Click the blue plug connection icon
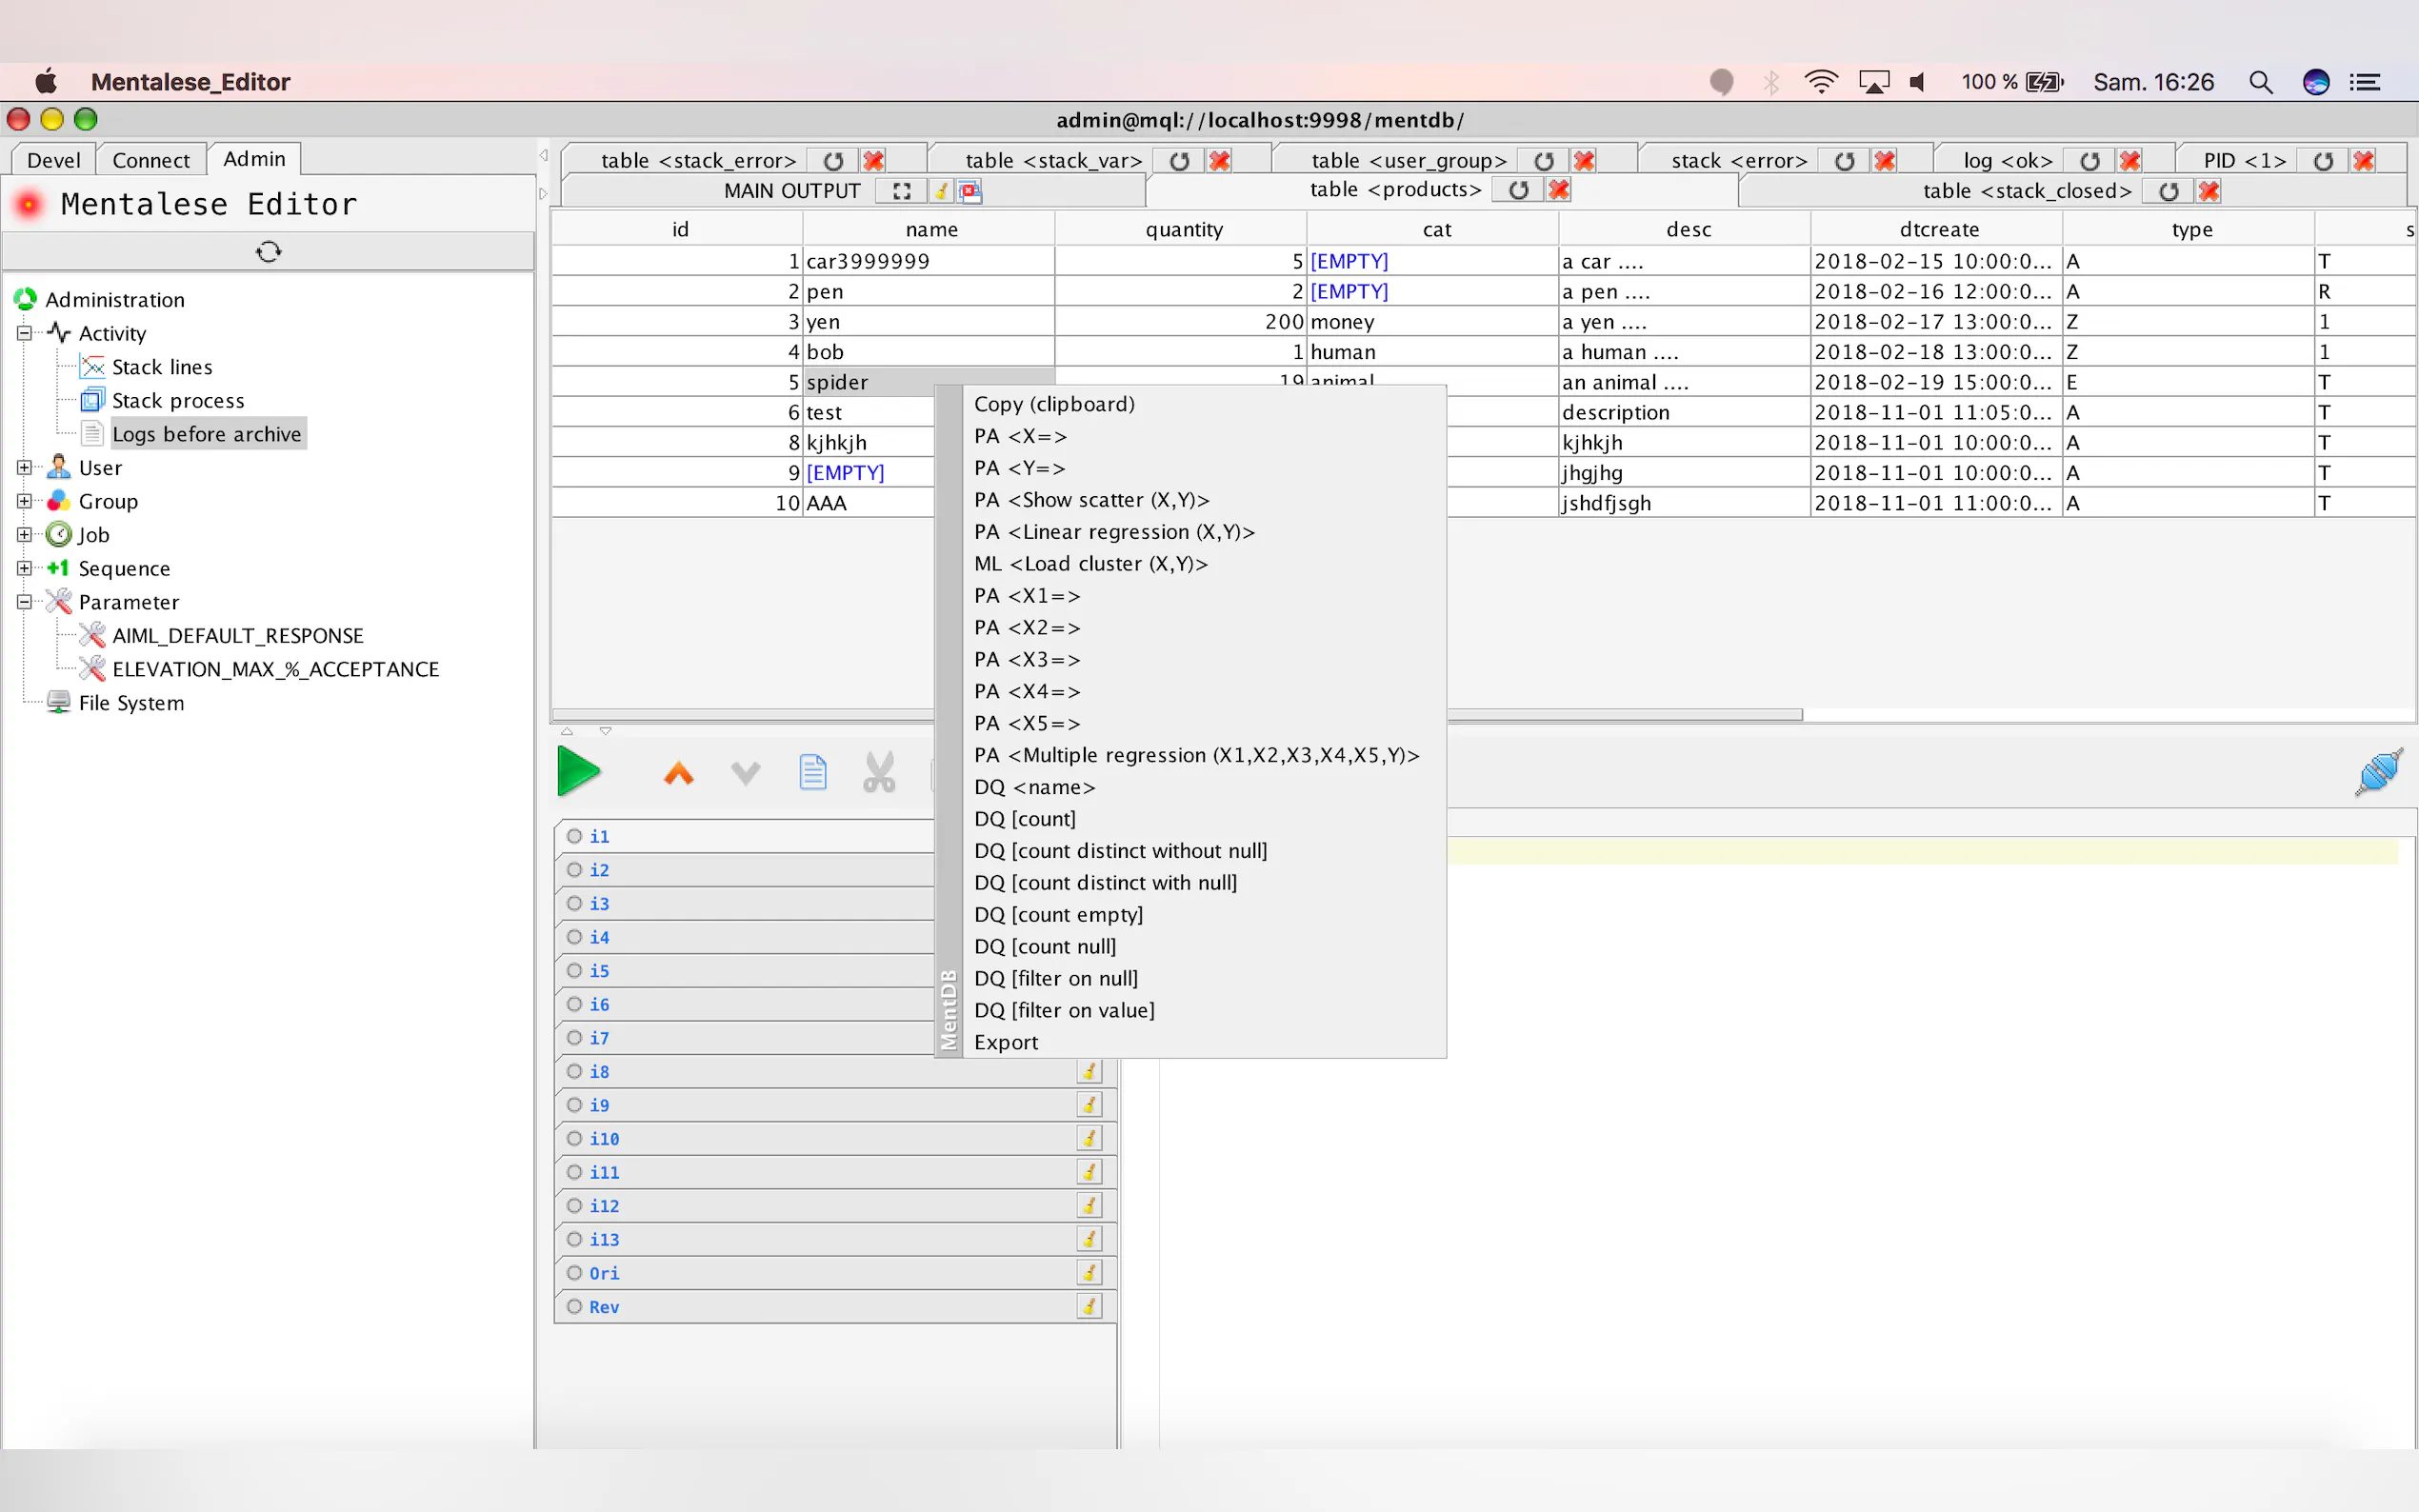This screenshot has width=2419, height=1512. click(x=2378, y=773)
